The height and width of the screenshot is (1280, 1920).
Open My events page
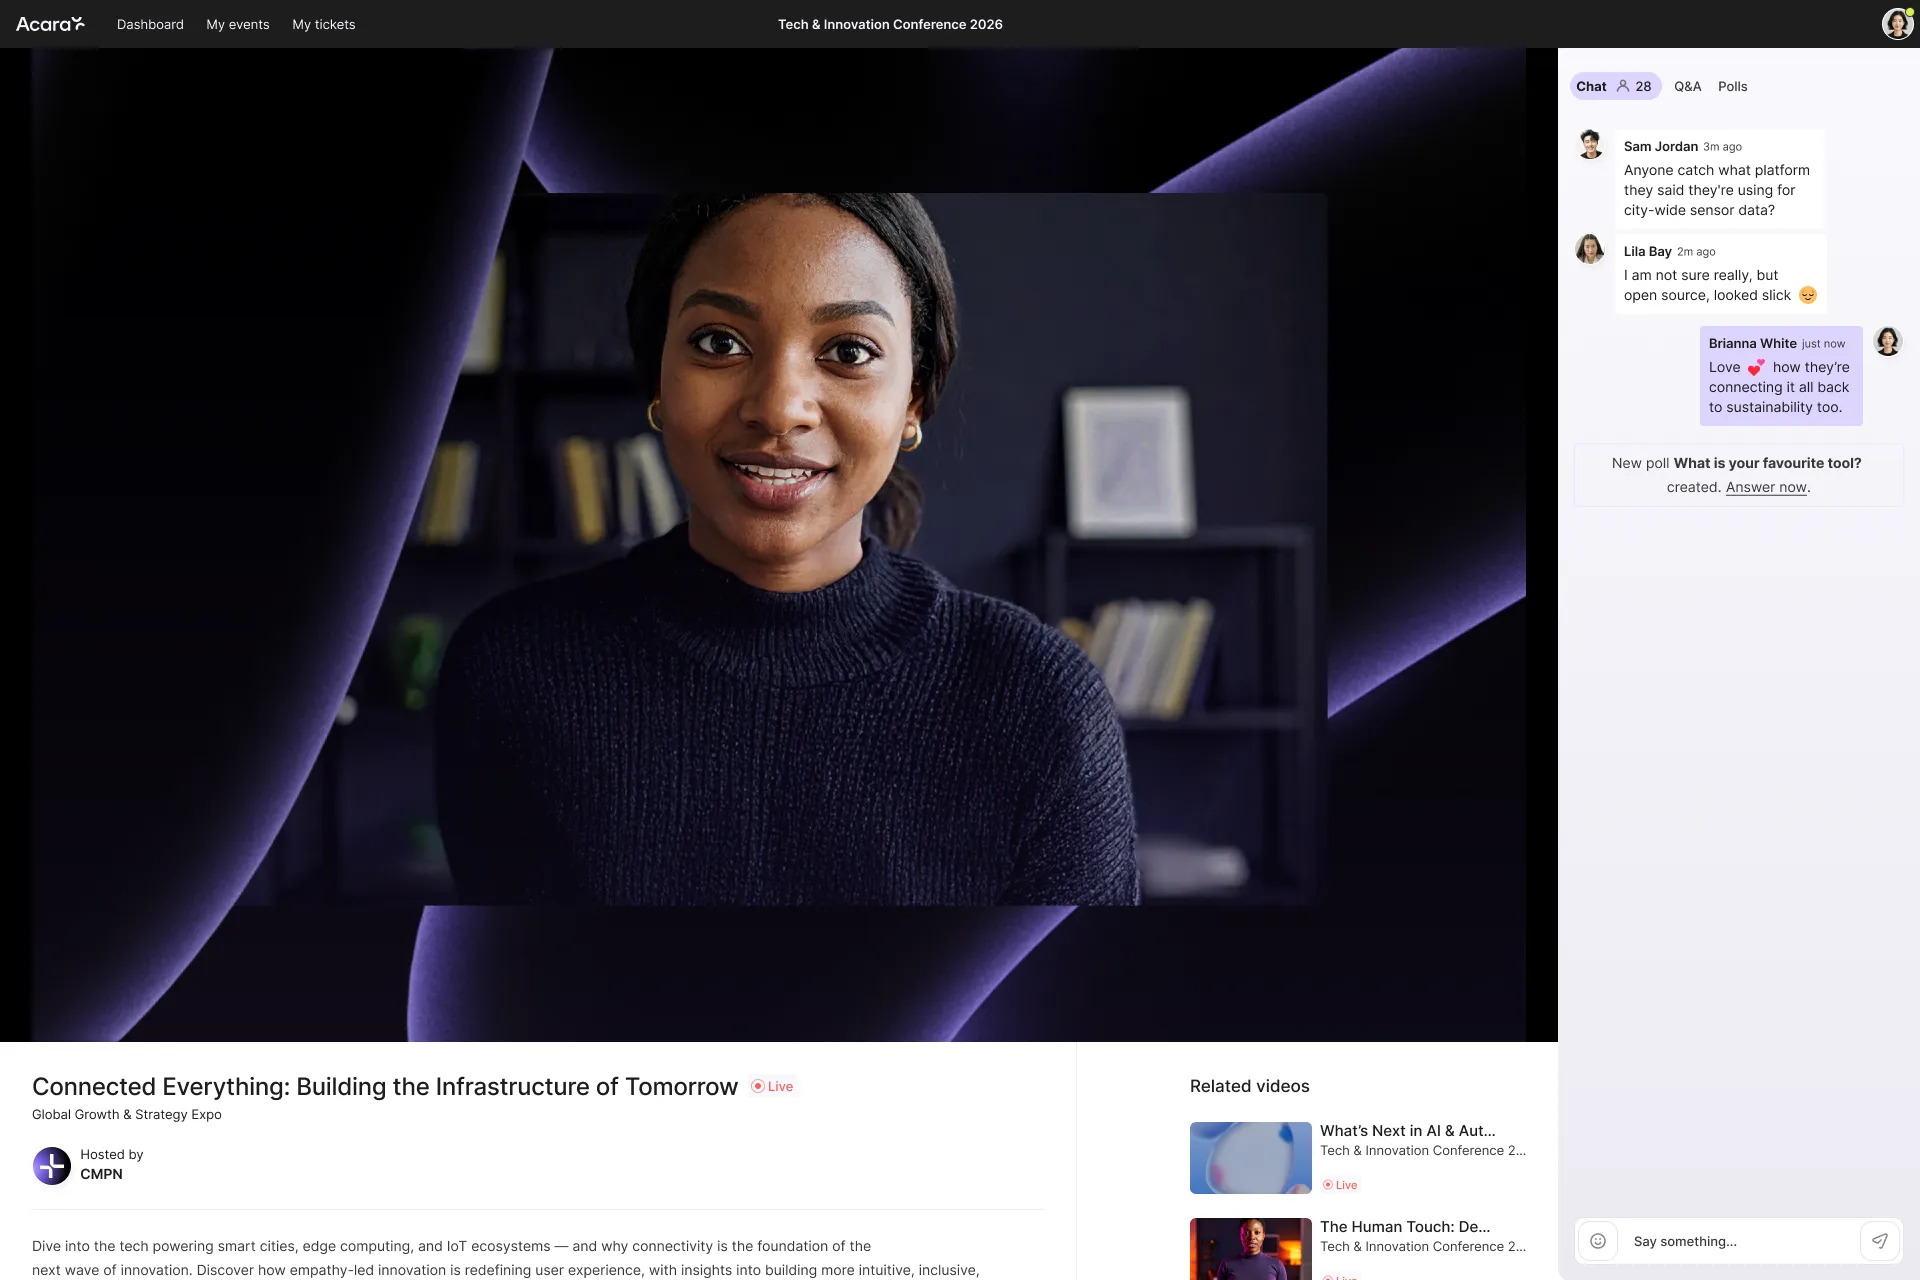[238, 24]
